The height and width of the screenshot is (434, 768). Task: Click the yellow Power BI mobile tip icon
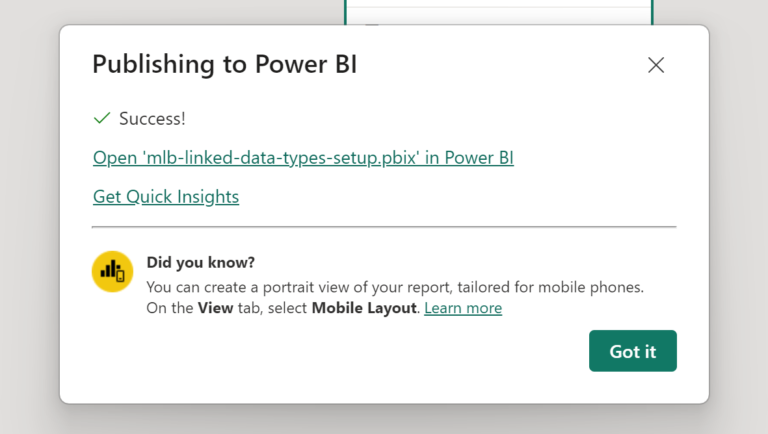point(113,271)
